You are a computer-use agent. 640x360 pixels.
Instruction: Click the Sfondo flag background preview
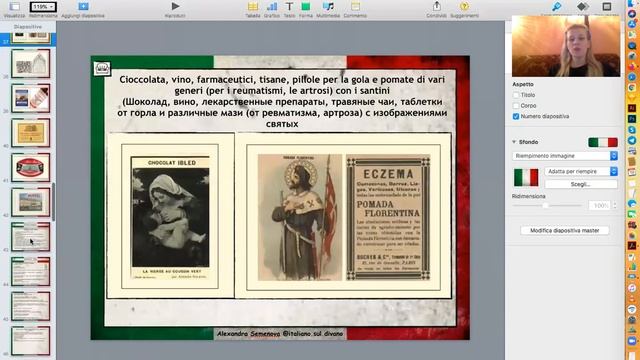[602, 142]
